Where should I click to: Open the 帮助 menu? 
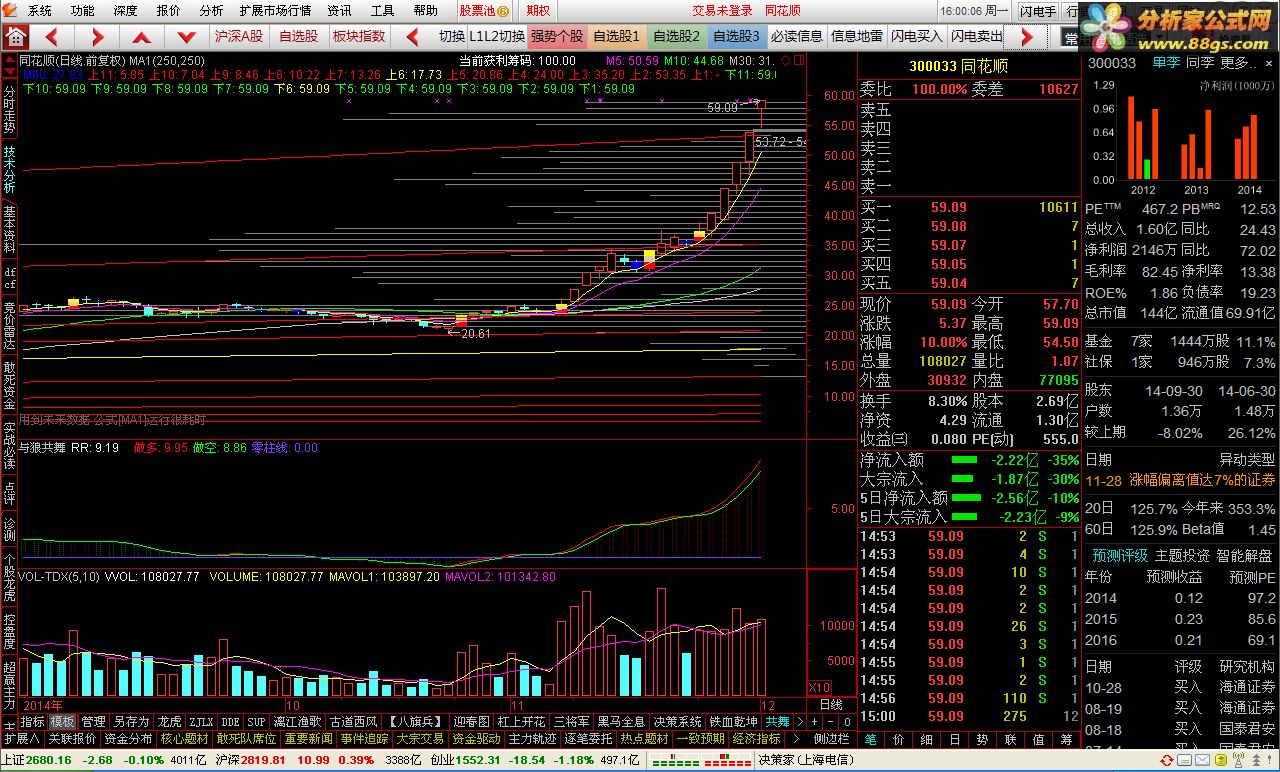(425, 11)
